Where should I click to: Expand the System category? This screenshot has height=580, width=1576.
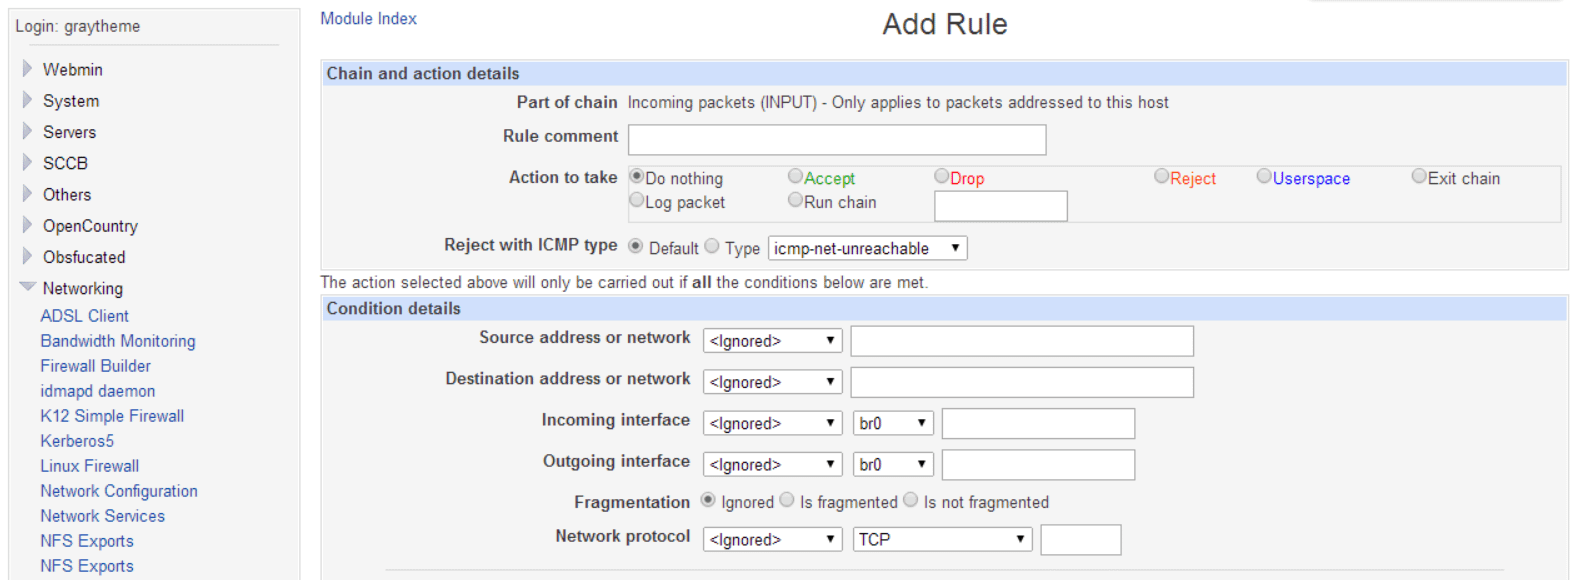(70, 100)
